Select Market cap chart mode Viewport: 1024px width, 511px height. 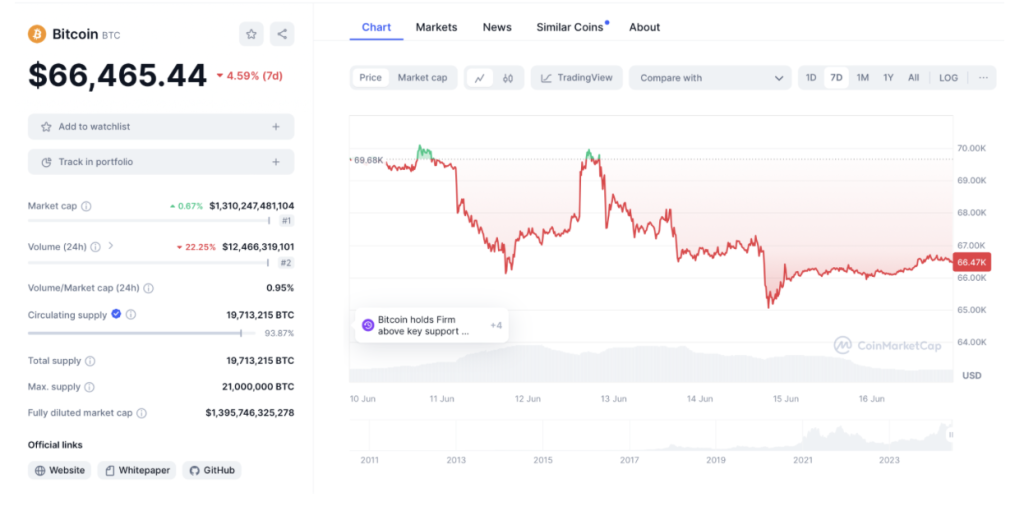tap(423, 78)
